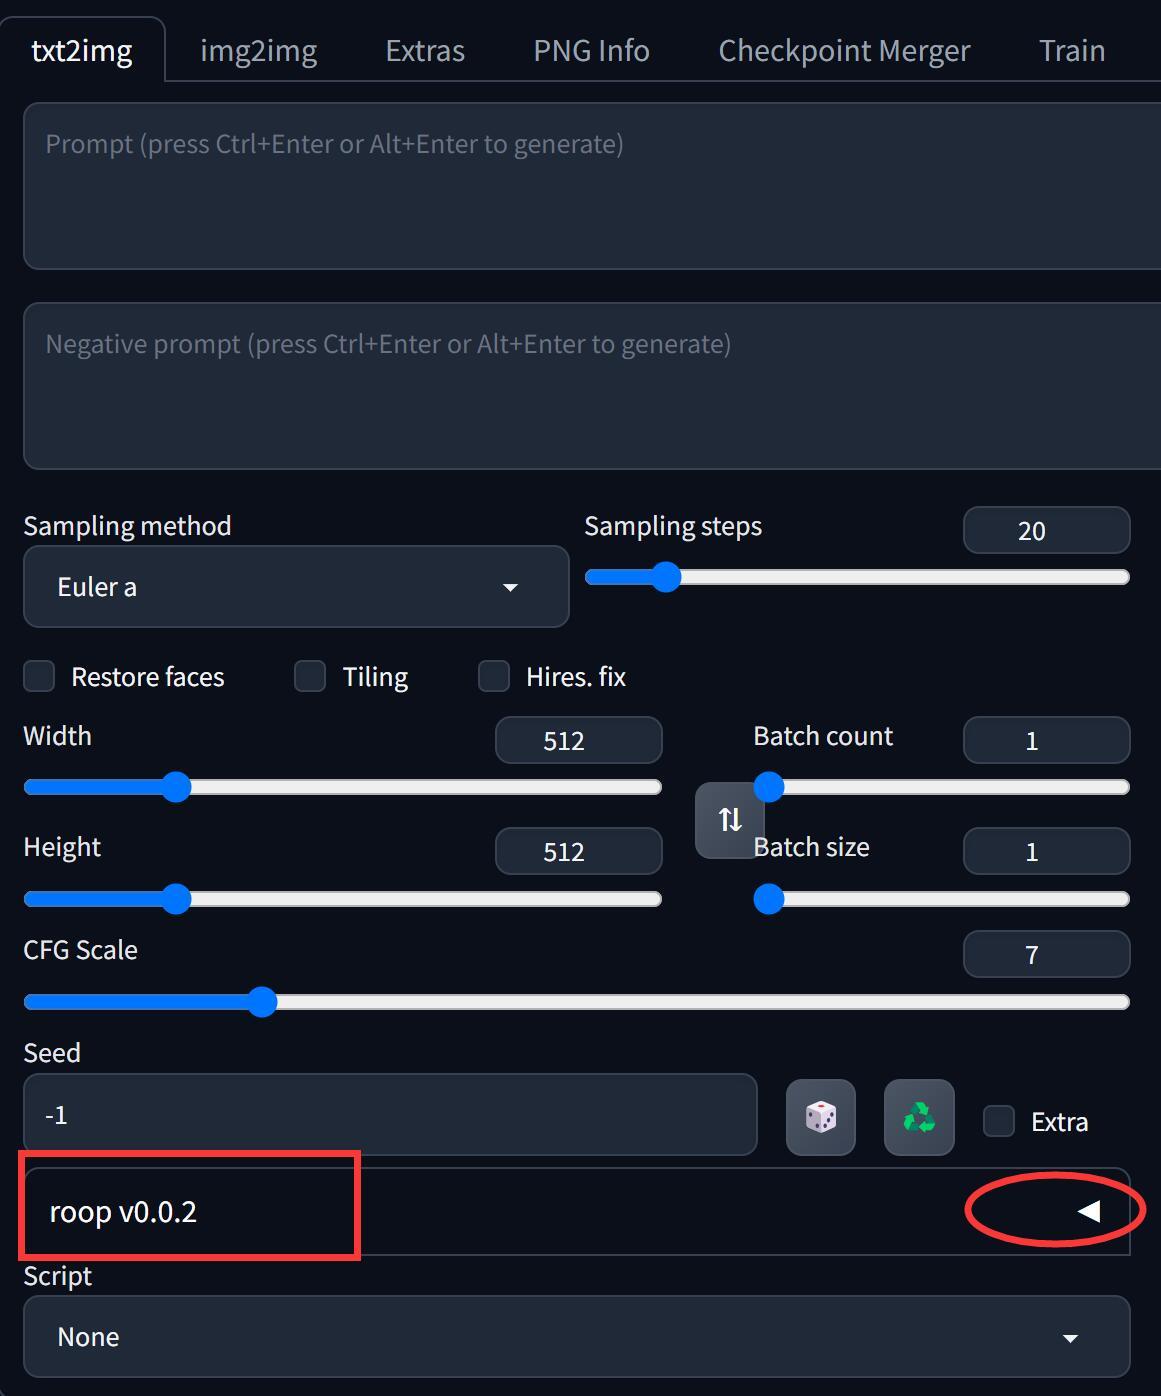Open the Extras tab

425,50
